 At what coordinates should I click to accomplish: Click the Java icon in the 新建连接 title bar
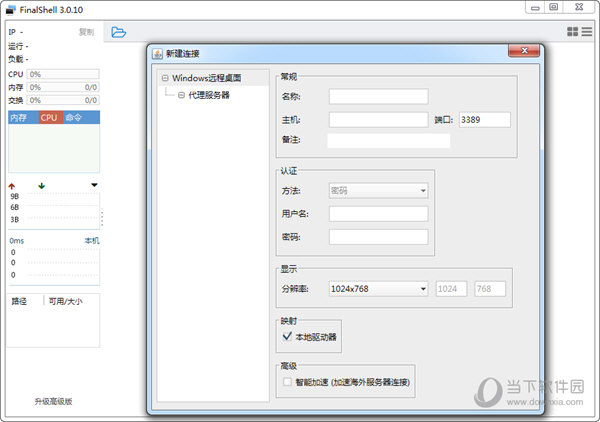[157, 54]
